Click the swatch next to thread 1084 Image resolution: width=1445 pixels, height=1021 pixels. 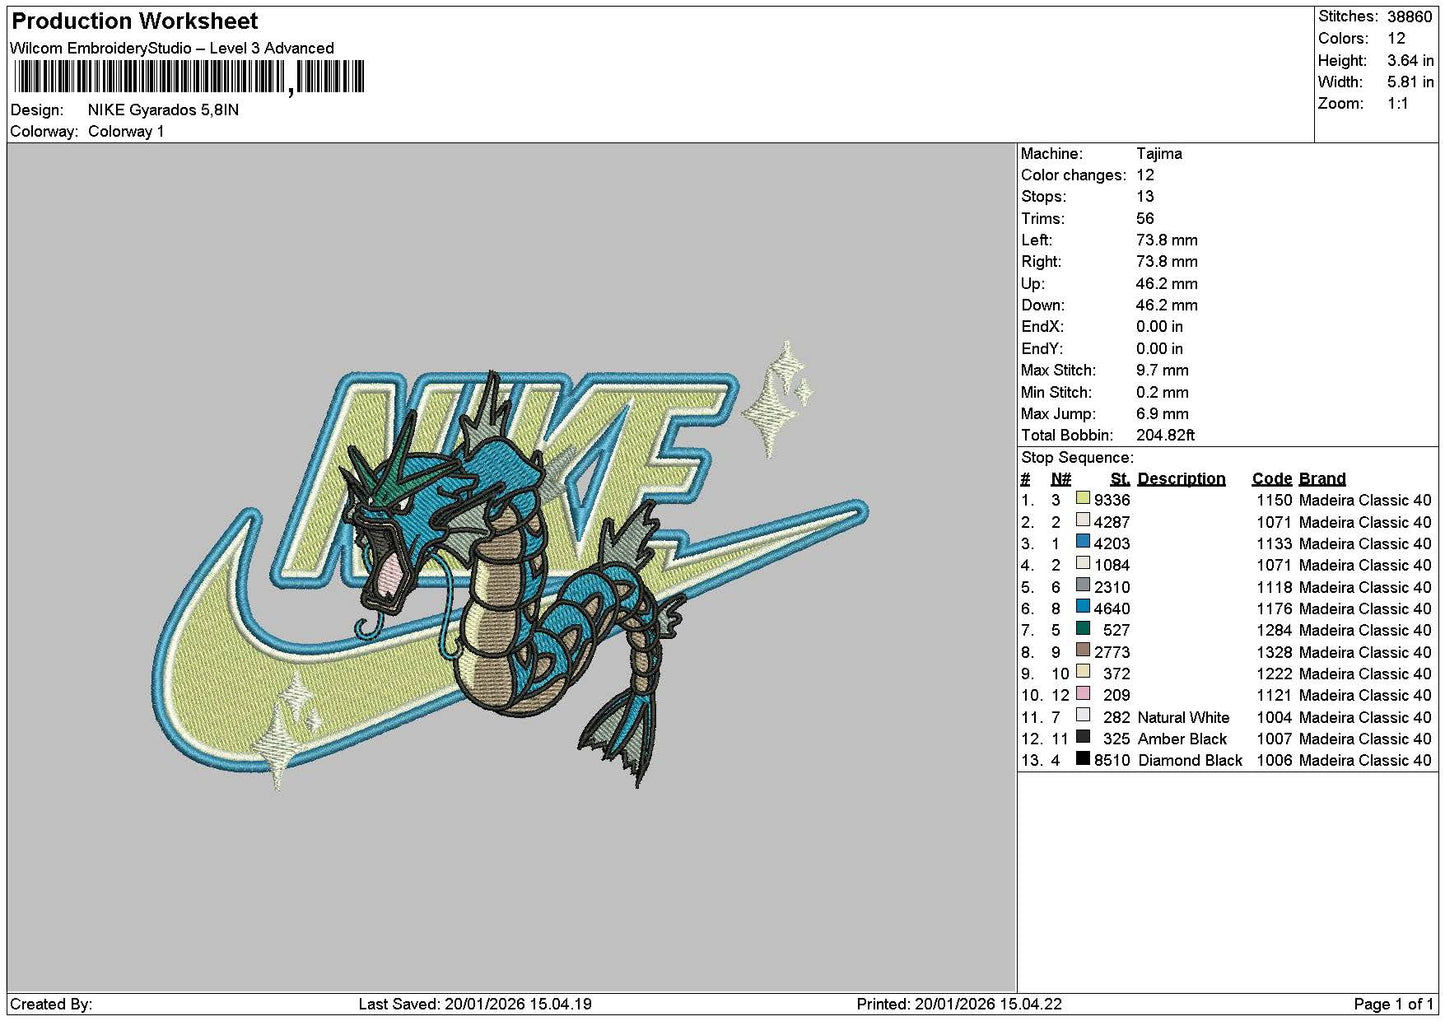[x=1083, y=563]
